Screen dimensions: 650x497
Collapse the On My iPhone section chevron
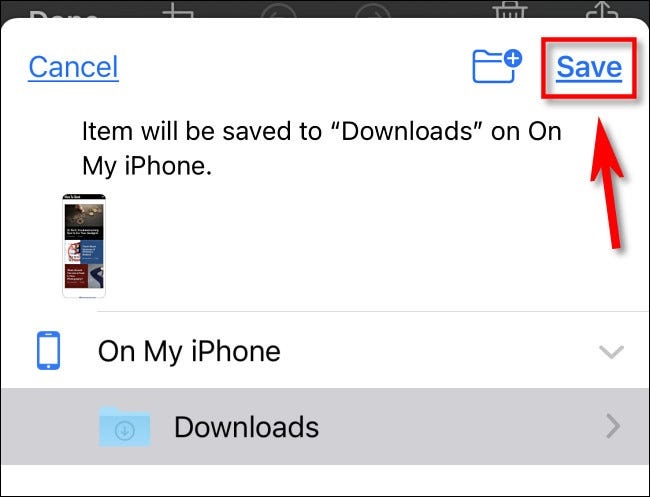(x=611, y=352)
